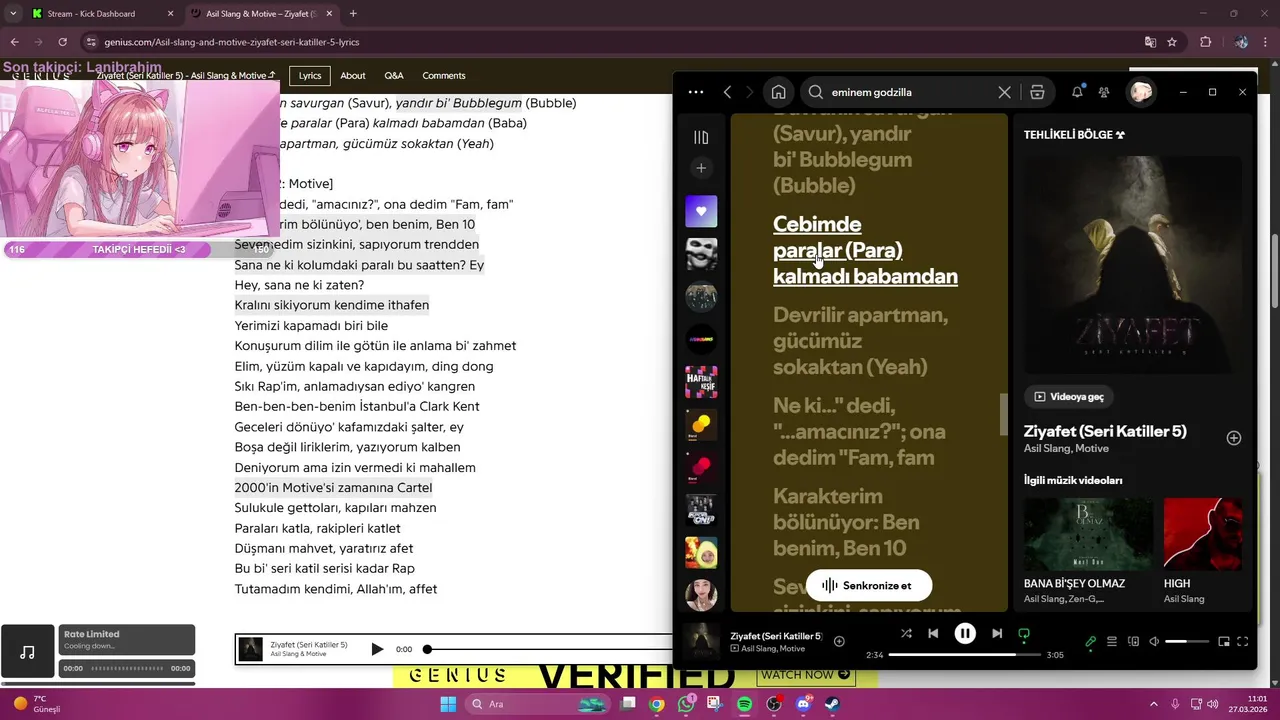Enter Spotify full screen mode
This screenshot has height=720, width=1280.
(x=1243, y=641)
